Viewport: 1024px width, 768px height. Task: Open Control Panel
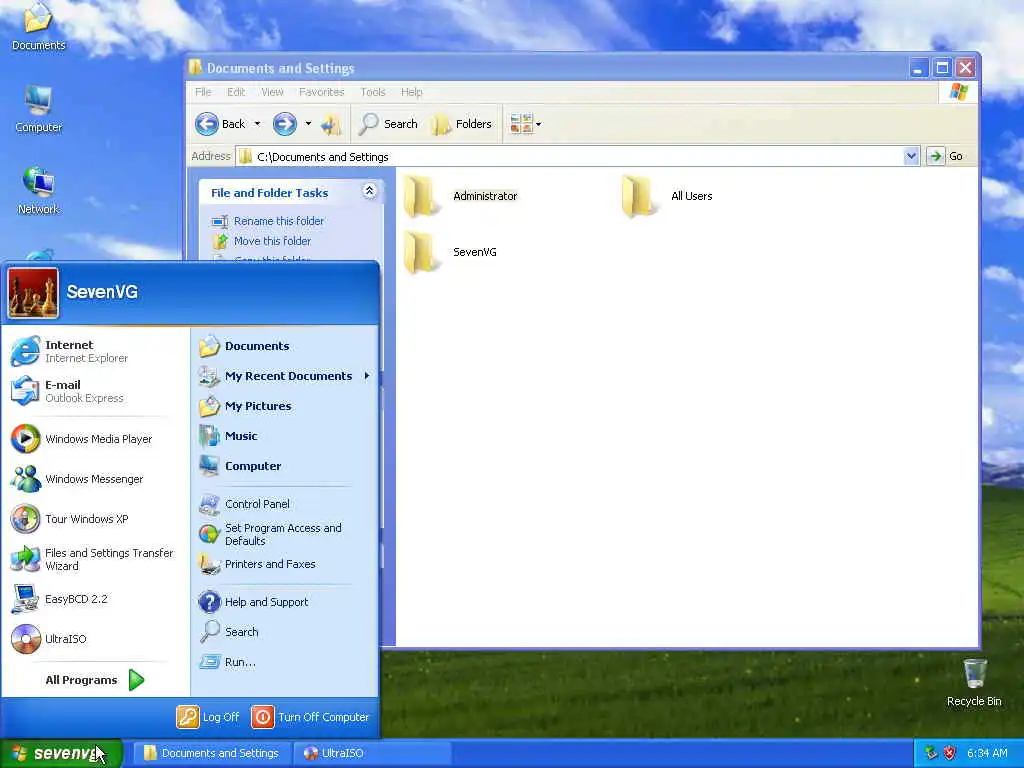[x=285, y=504]
